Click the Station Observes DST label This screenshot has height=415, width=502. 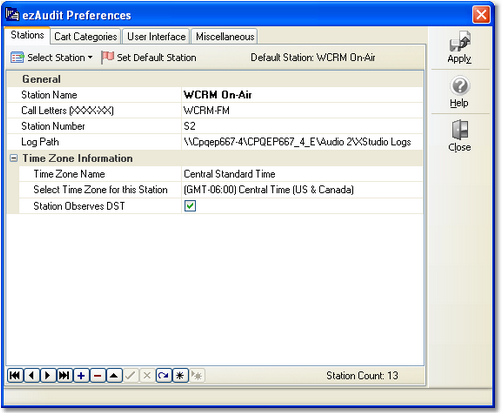pos(79,206)
